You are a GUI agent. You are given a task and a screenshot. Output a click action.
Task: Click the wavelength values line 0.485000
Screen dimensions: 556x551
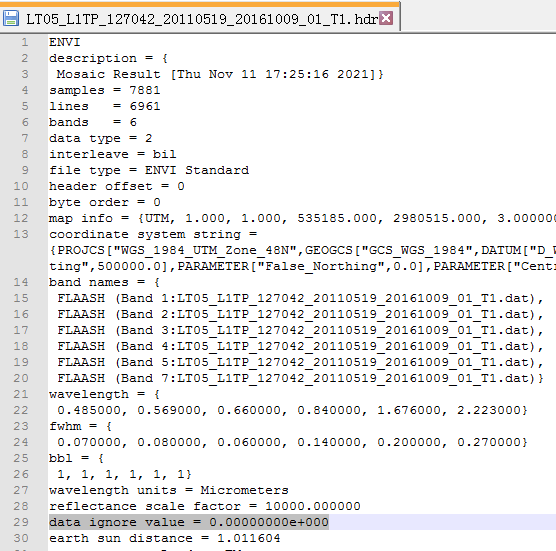293,410
